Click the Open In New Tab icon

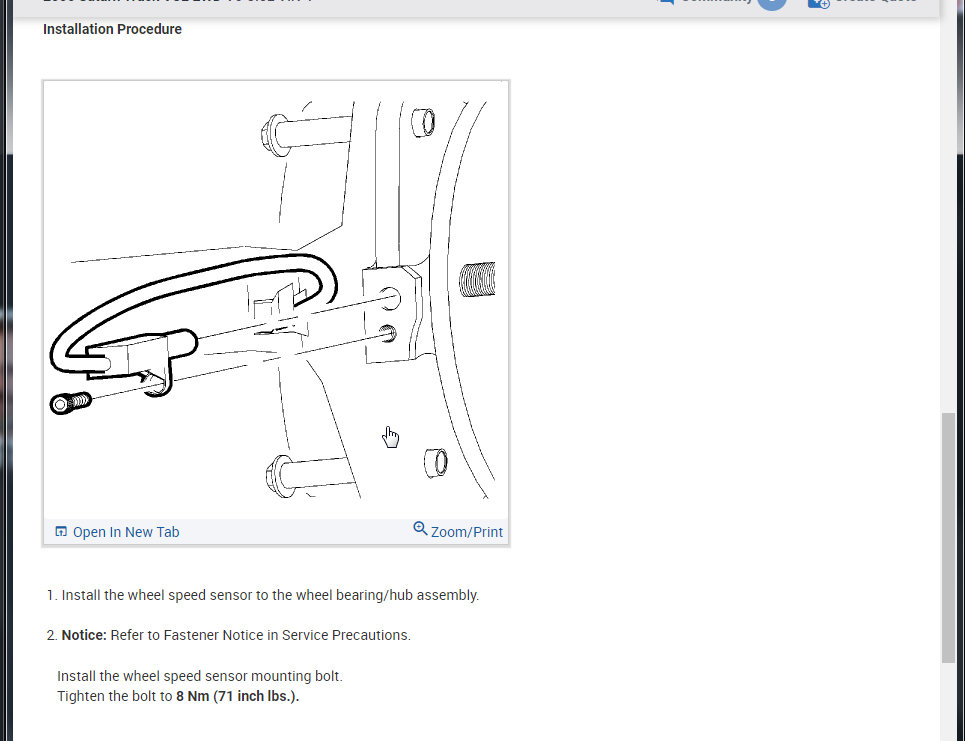[61, 531]
